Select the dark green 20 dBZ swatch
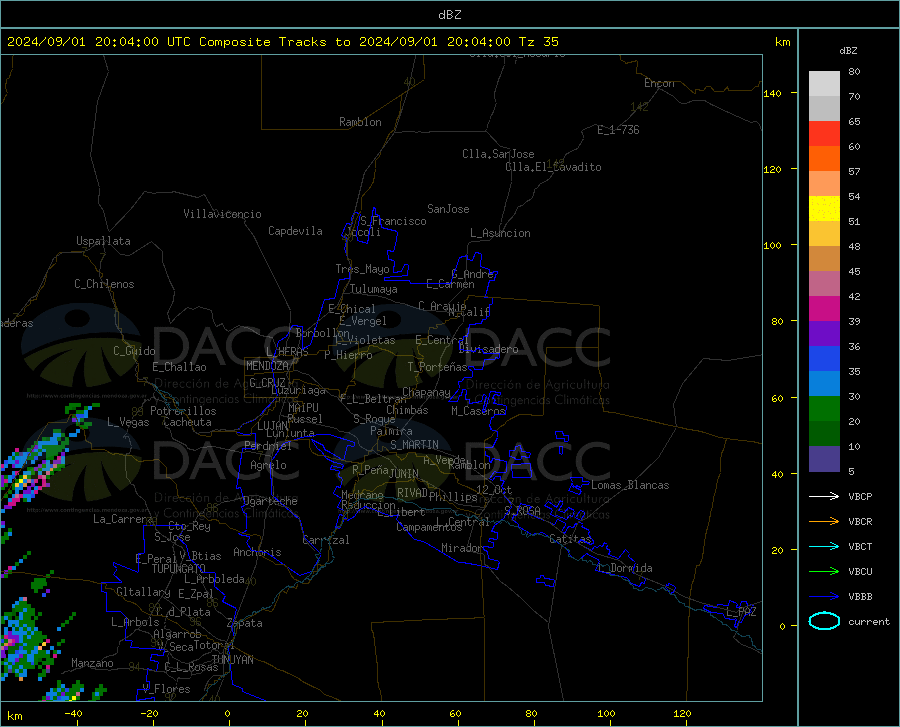The width and height of the screenshot is (900, 727). point(824,433)
